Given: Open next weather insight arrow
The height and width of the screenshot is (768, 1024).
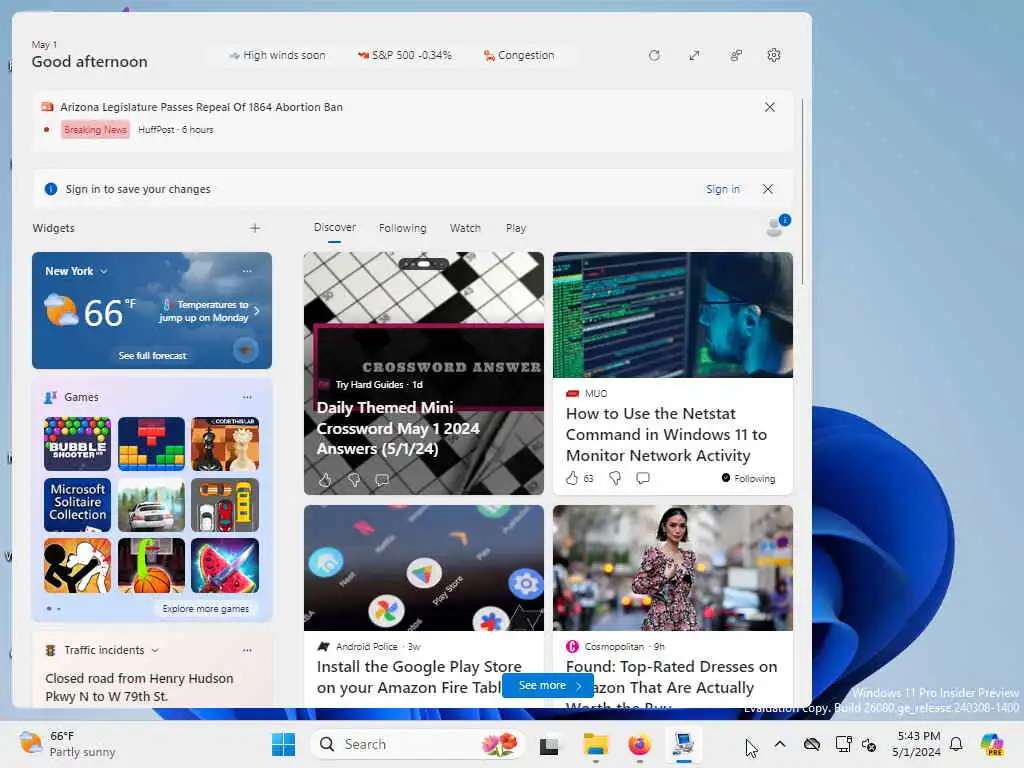Looking at the screenshot, I should [256, 311].
